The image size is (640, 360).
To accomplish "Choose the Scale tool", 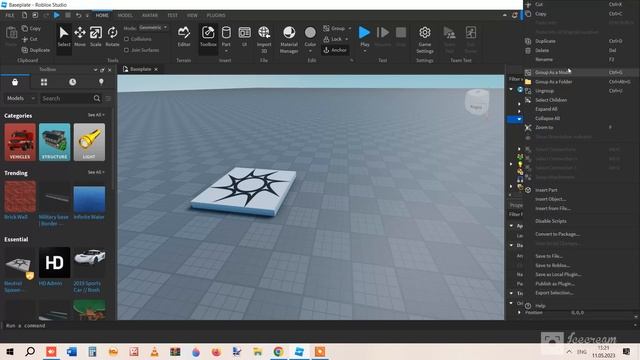I will [x=96, y=36].
